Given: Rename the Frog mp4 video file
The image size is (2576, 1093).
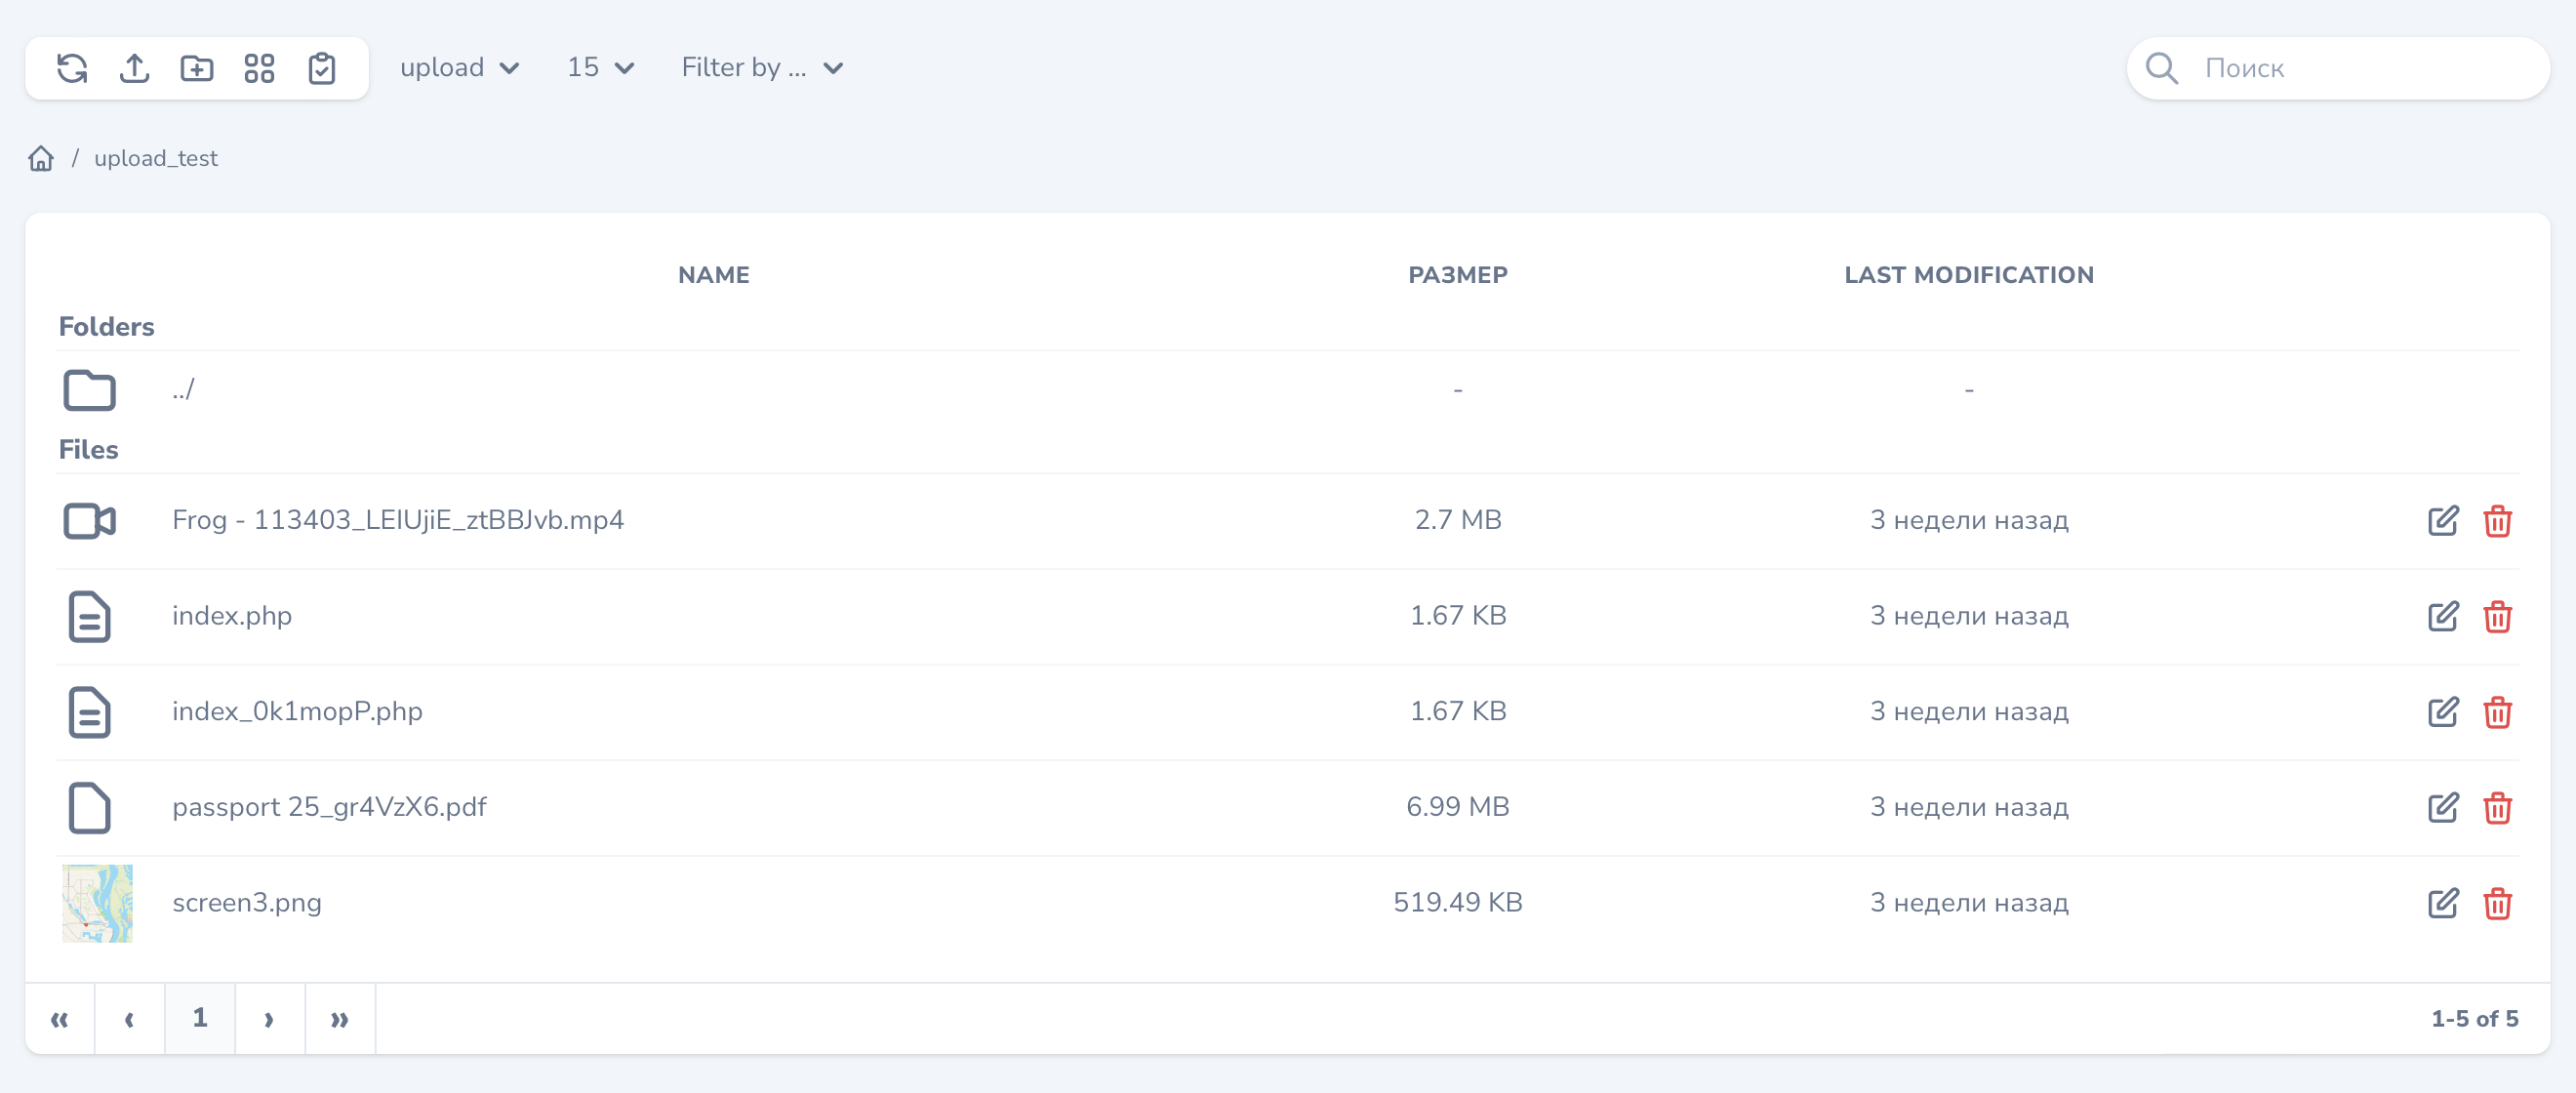Looking at the screenshot, I should pos(2442,520).
